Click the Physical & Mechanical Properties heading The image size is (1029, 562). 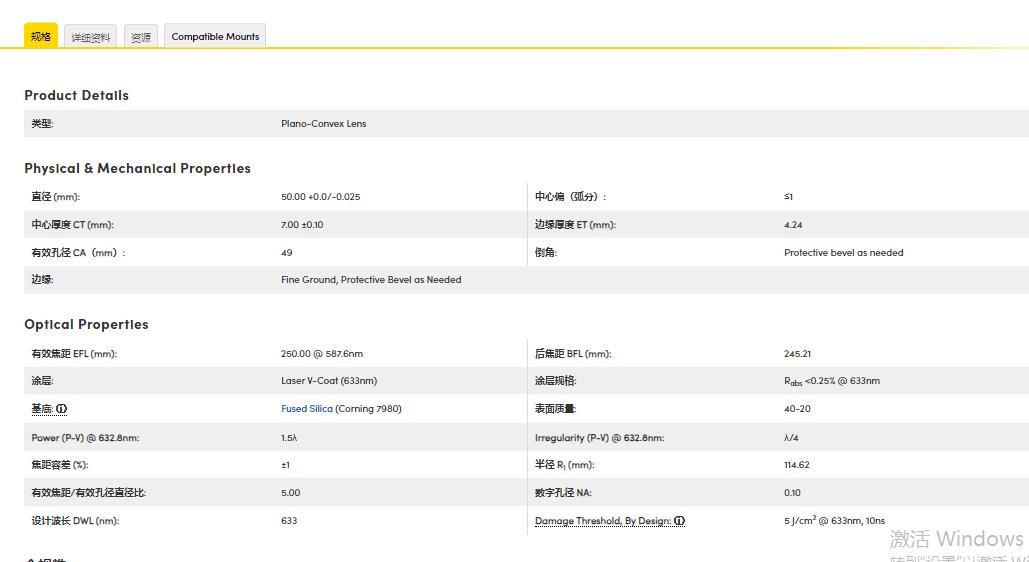tap(137, 168)
